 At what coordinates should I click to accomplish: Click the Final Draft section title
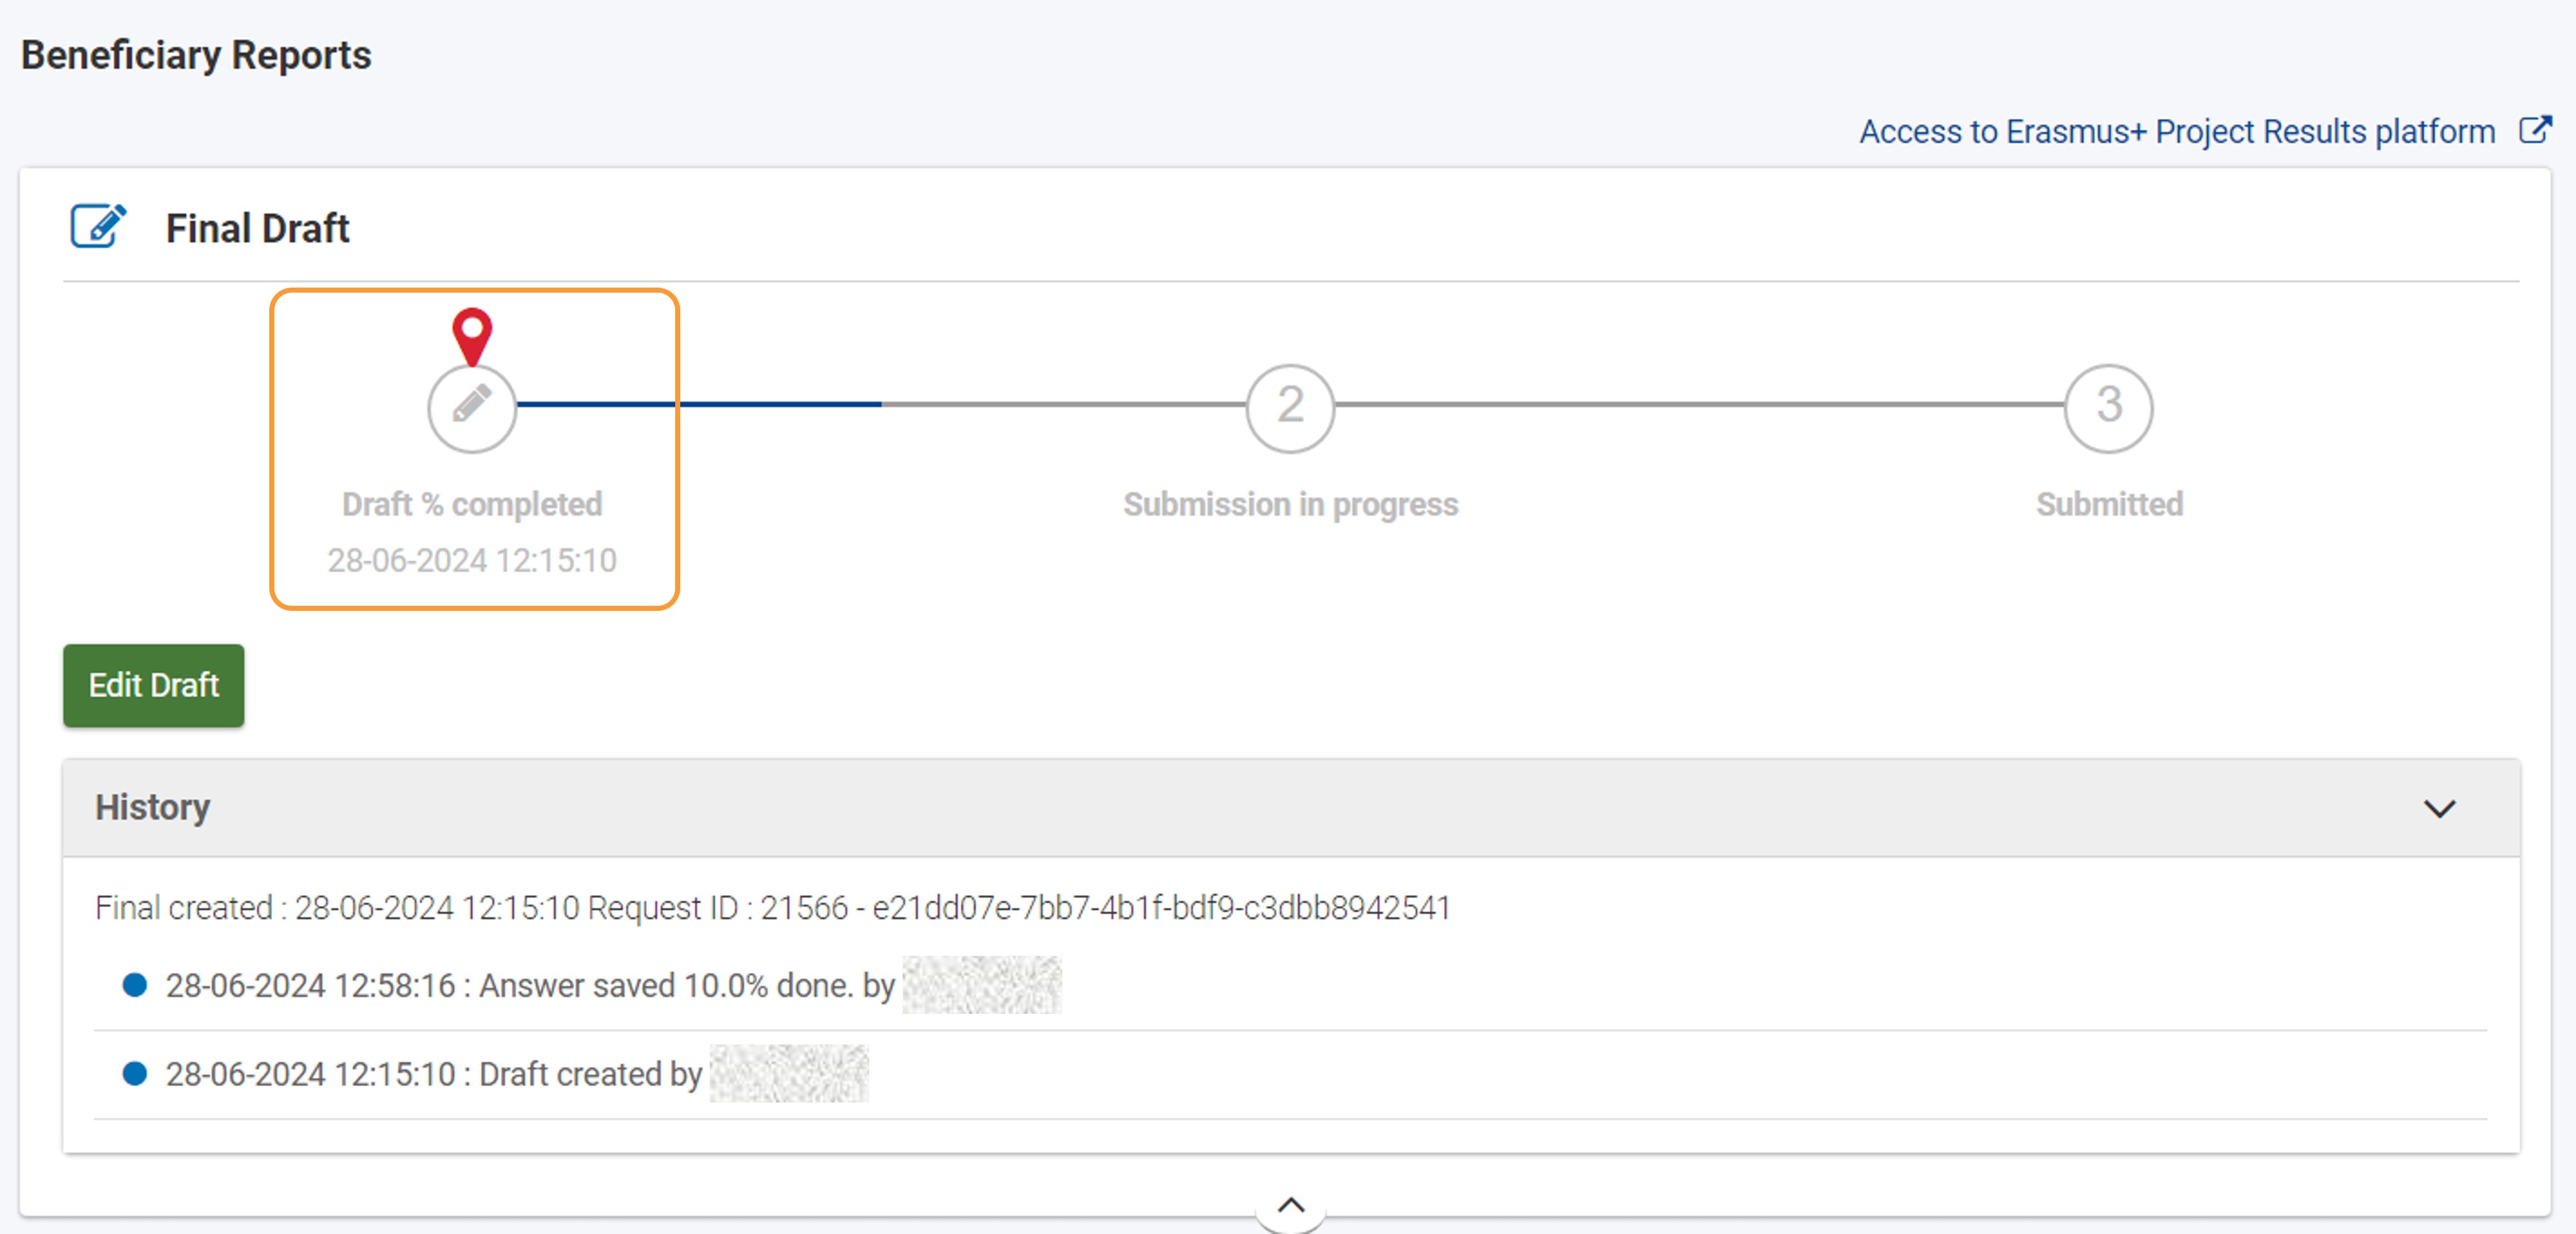257,228
